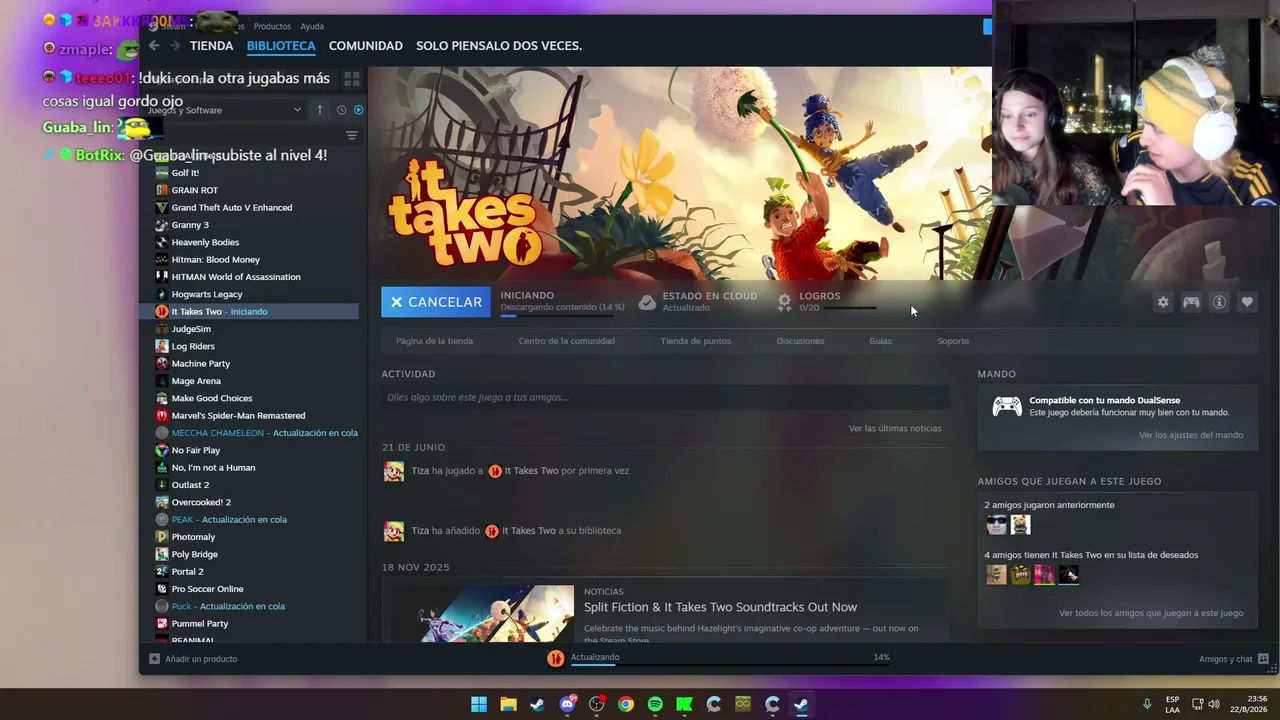
Task: Open the SOLO PIENSALO DOS VECES profile tab
Action: coord(499,46)
